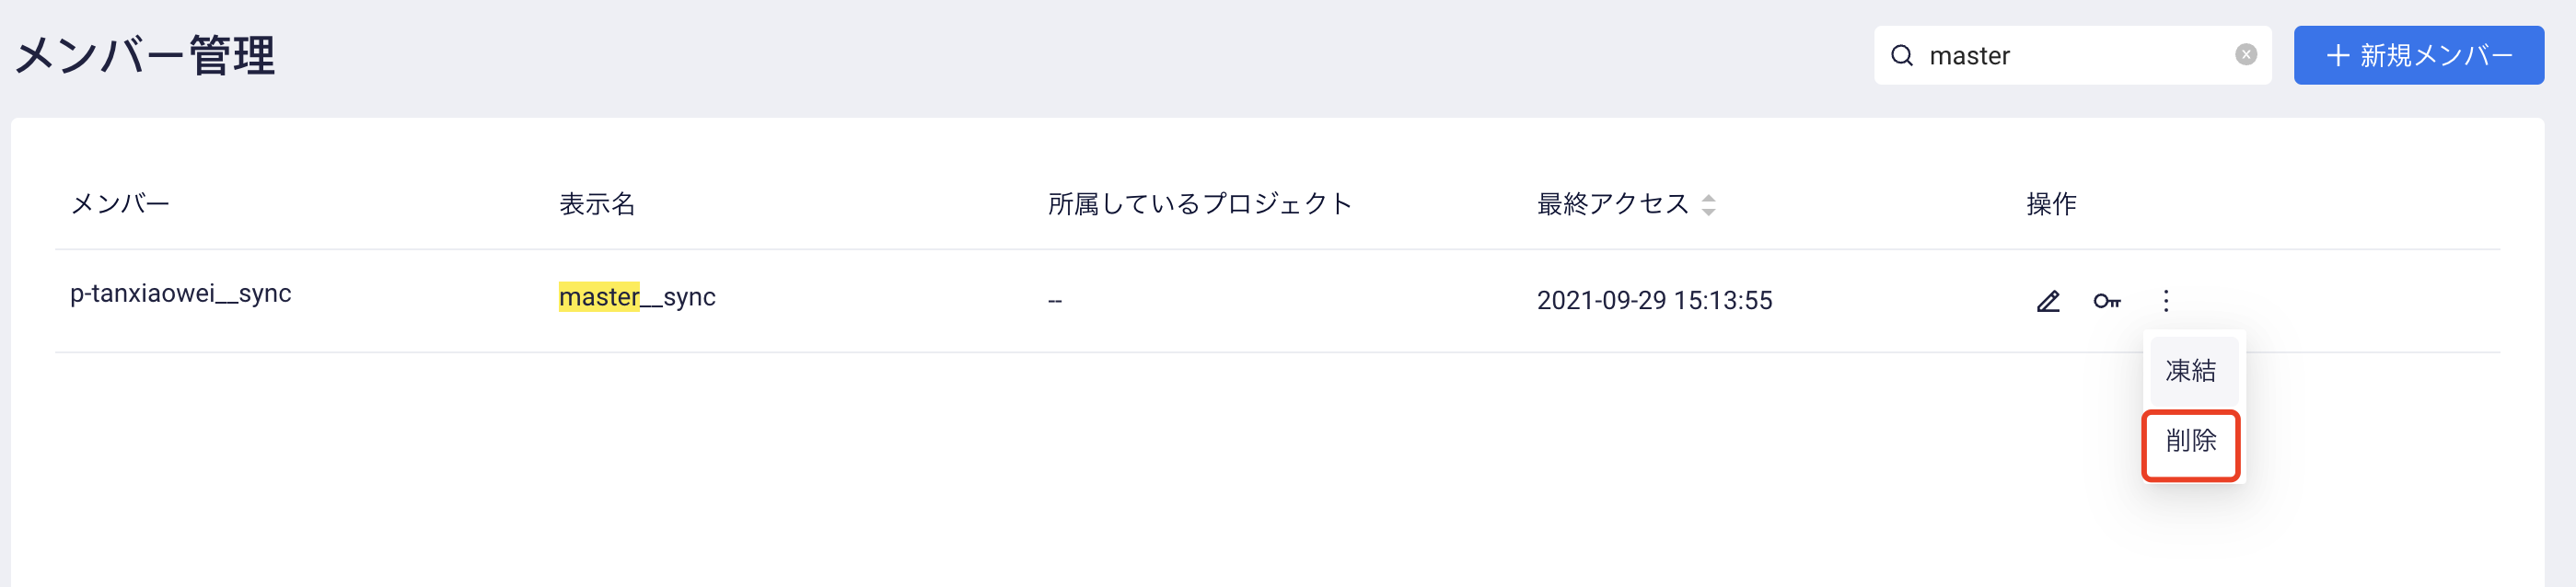This screenshot has width=2576, height=587.
Task: Click the 最終アクセス column header
Action: click(1613, 204)
